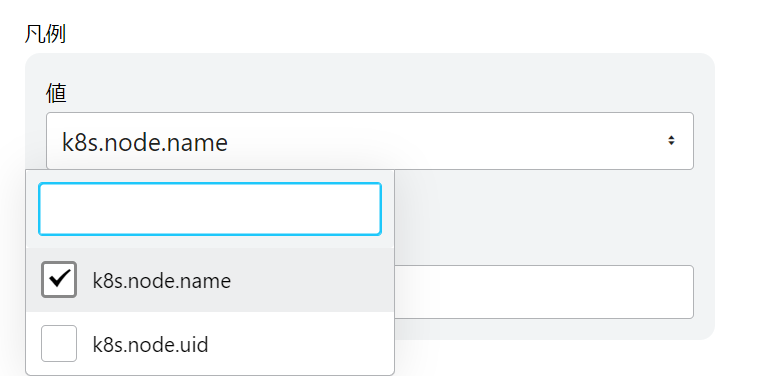Click the text field partly hidden behind dropdown
Viewport: 762px width, 376px height.
(544, 292)
